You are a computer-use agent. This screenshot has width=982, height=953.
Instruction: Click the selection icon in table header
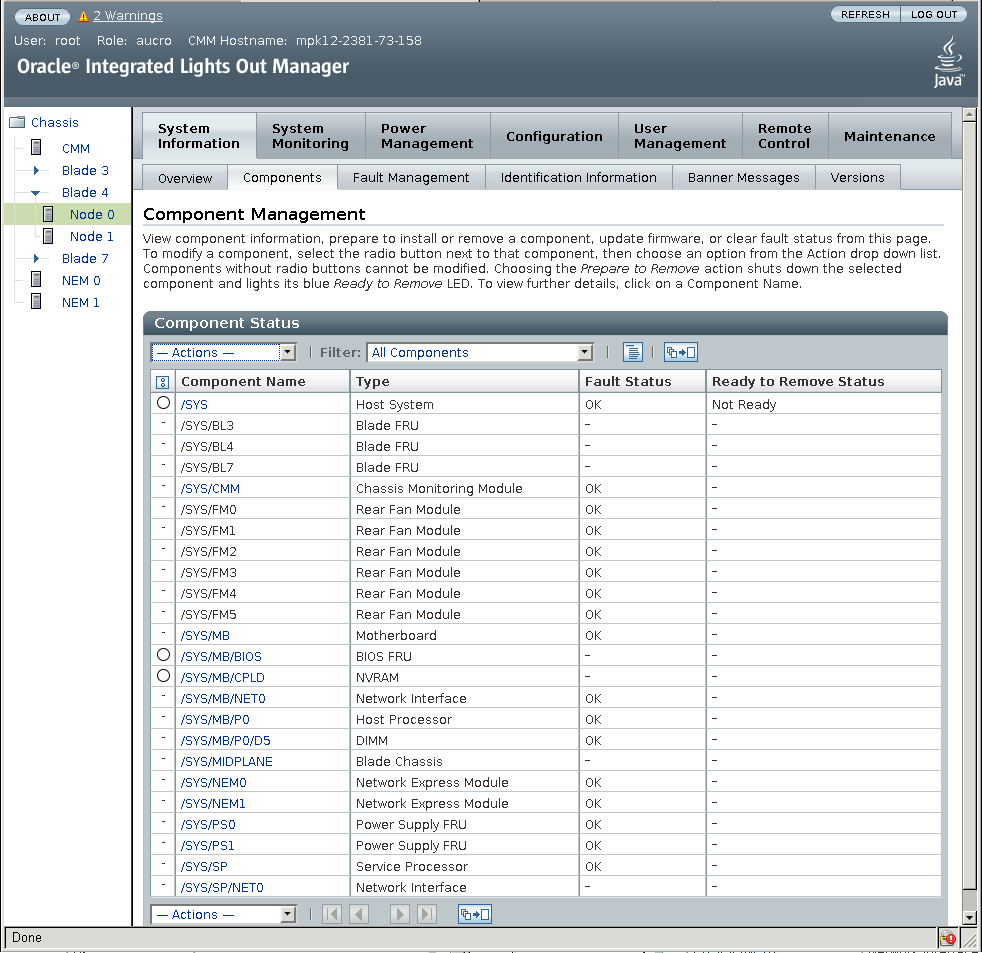[x=162, y=382]
